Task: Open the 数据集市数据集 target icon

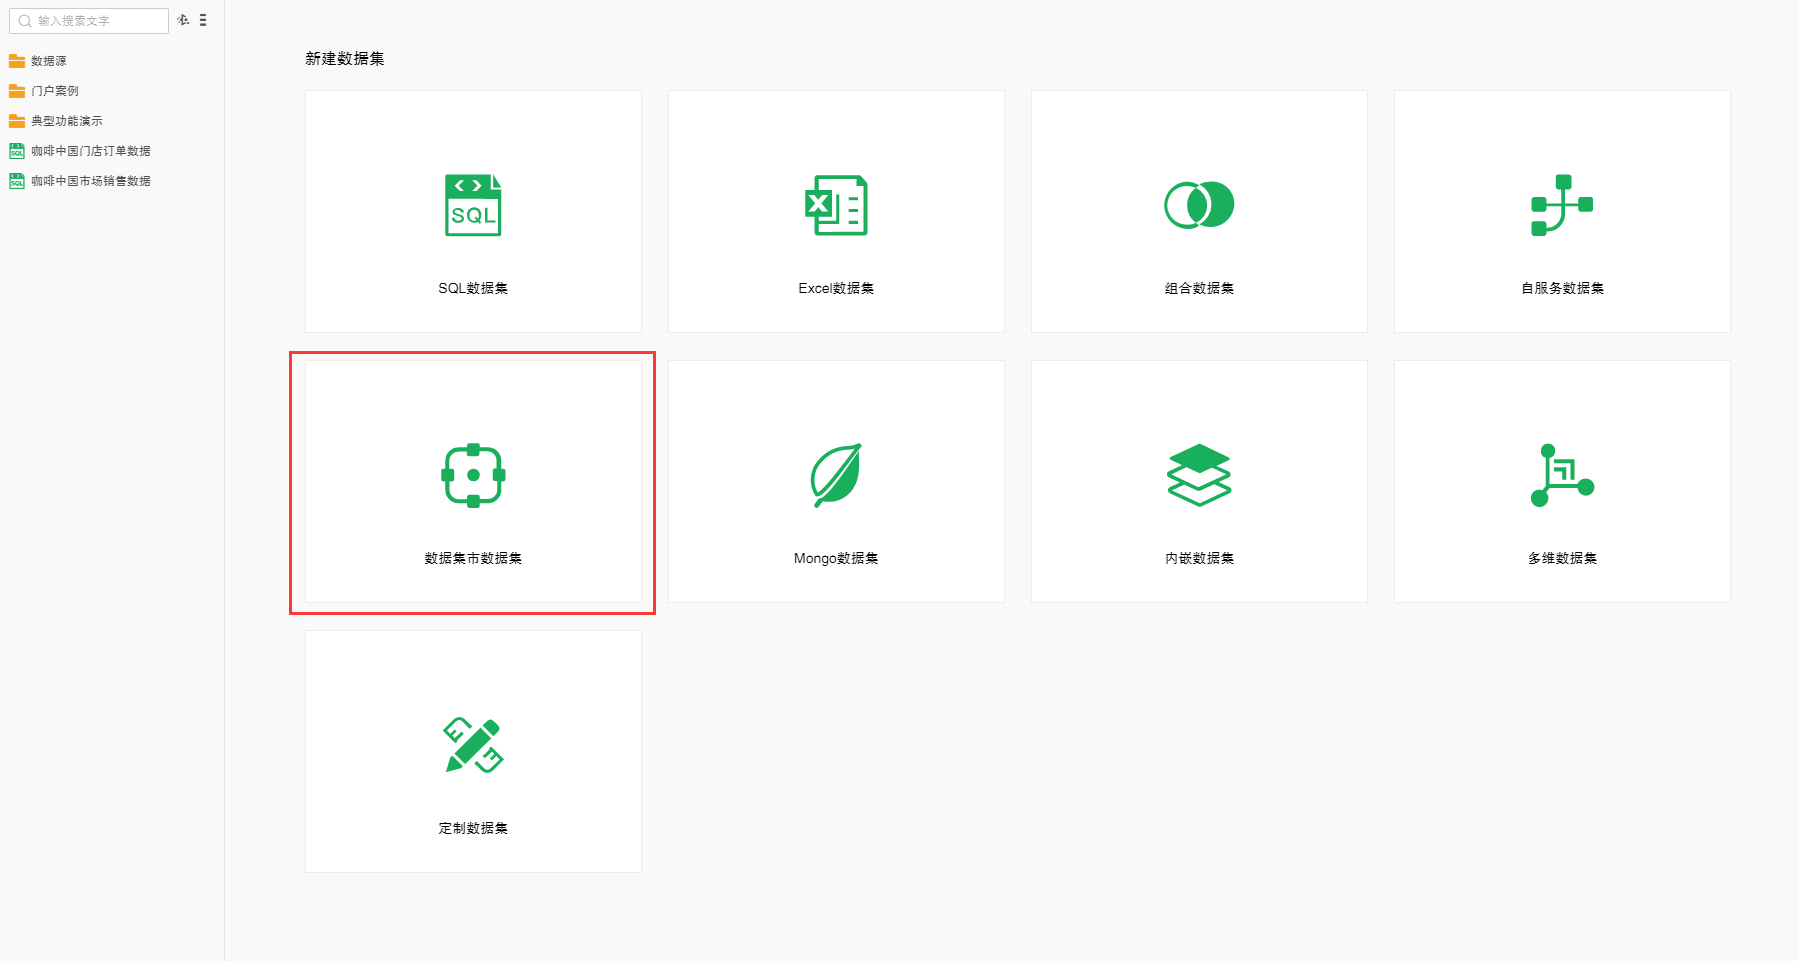Action: pos(473,475)
